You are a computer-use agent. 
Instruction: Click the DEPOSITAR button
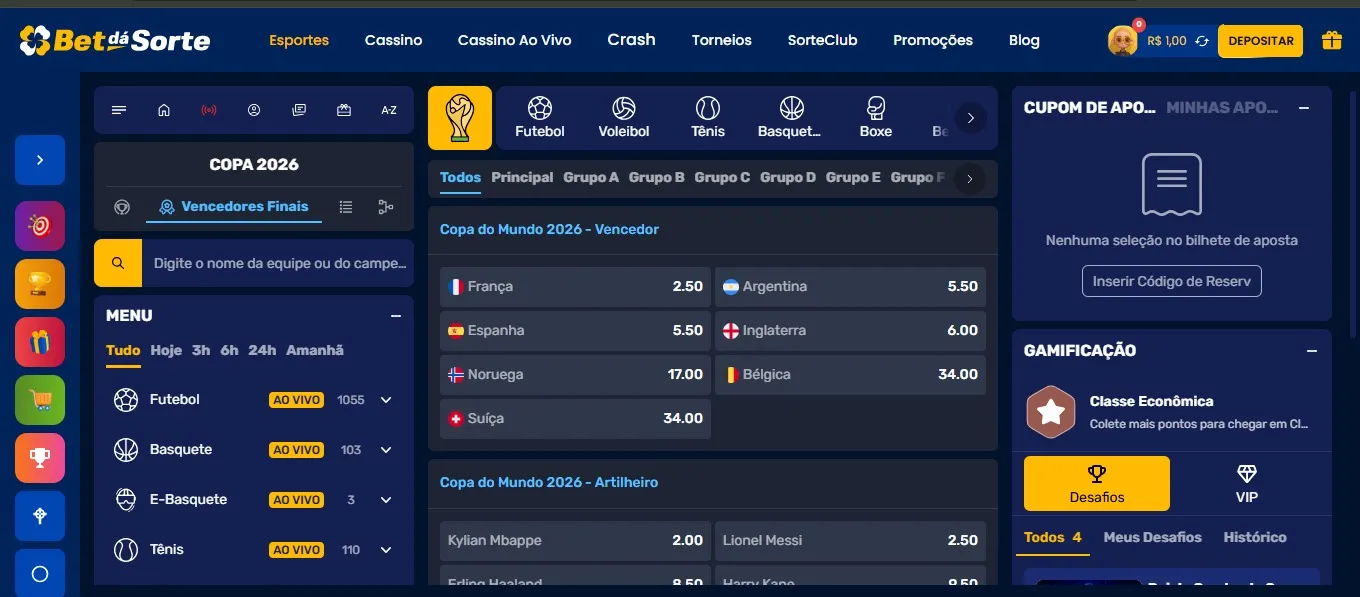(1260, 41)
